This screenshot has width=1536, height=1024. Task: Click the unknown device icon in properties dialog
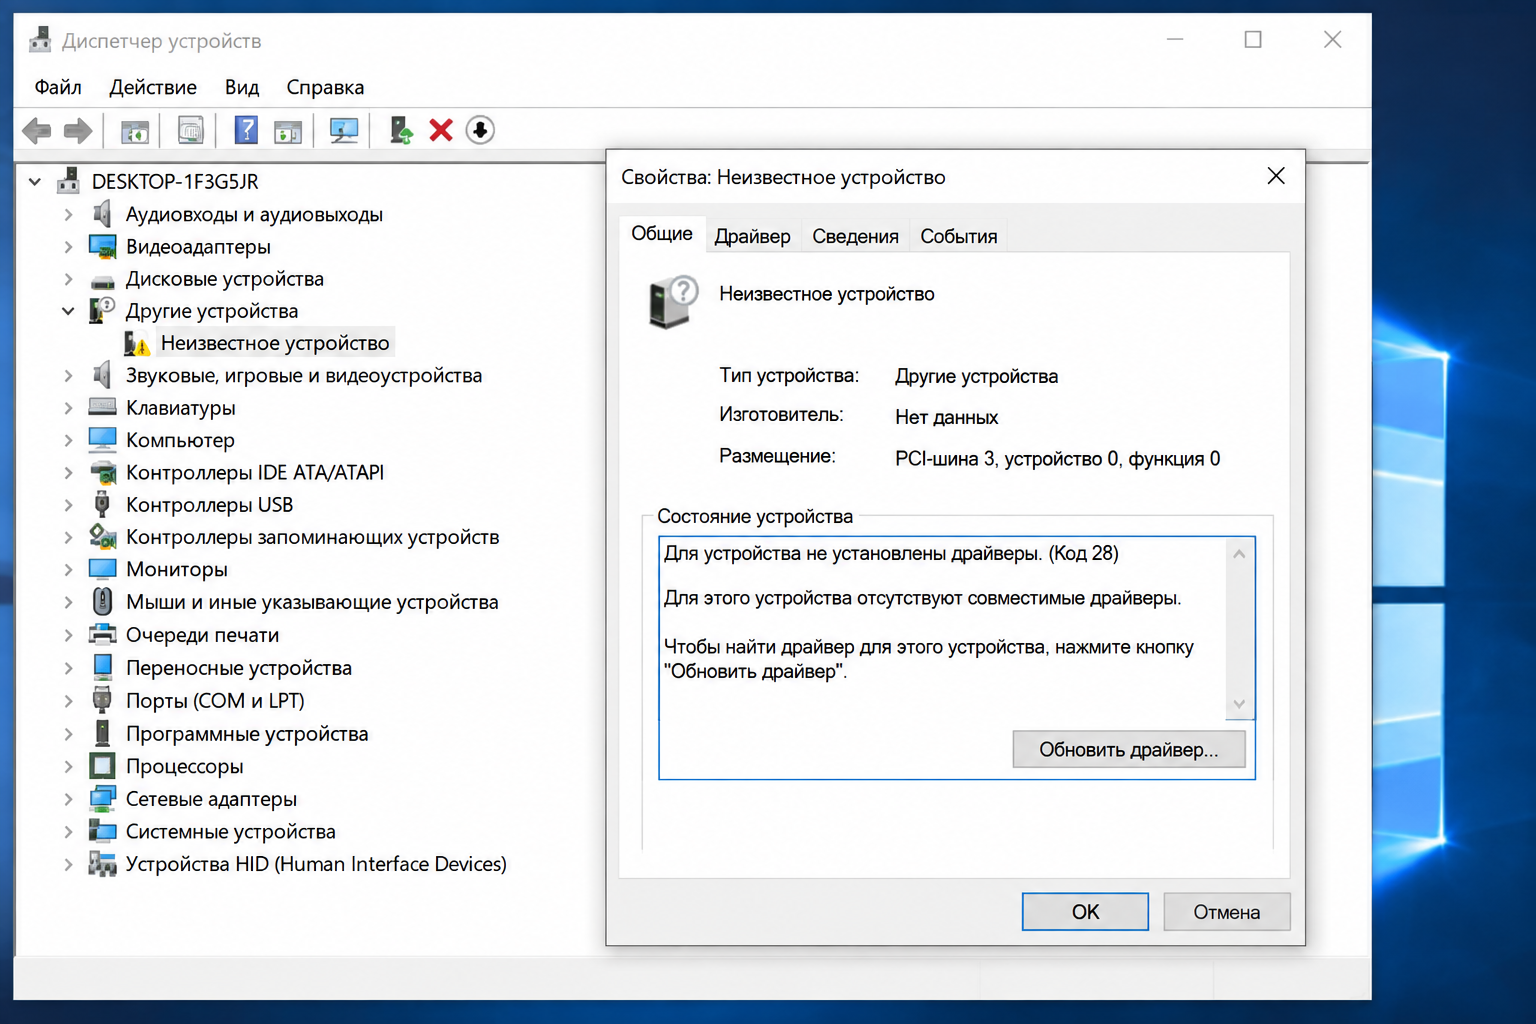click(x=673, y=302)
